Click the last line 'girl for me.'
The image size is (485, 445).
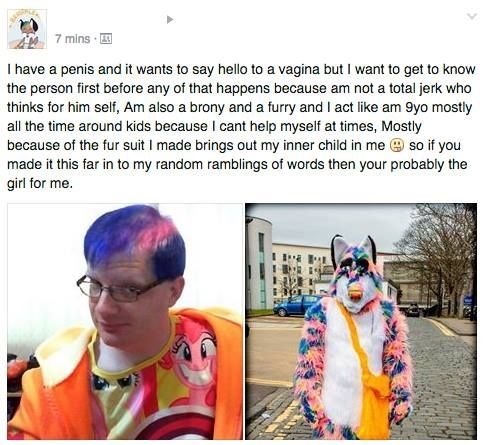pos(40,184)
